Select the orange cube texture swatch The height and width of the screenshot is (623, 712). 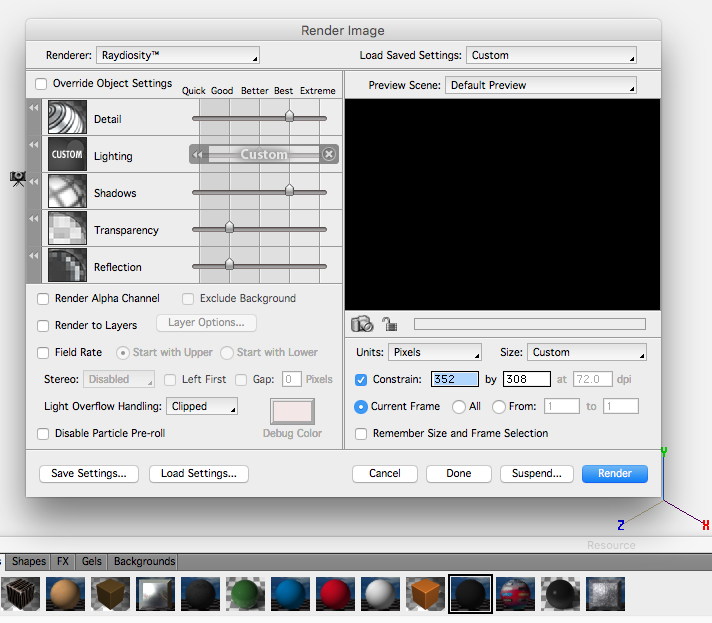[x=425, y=594]
